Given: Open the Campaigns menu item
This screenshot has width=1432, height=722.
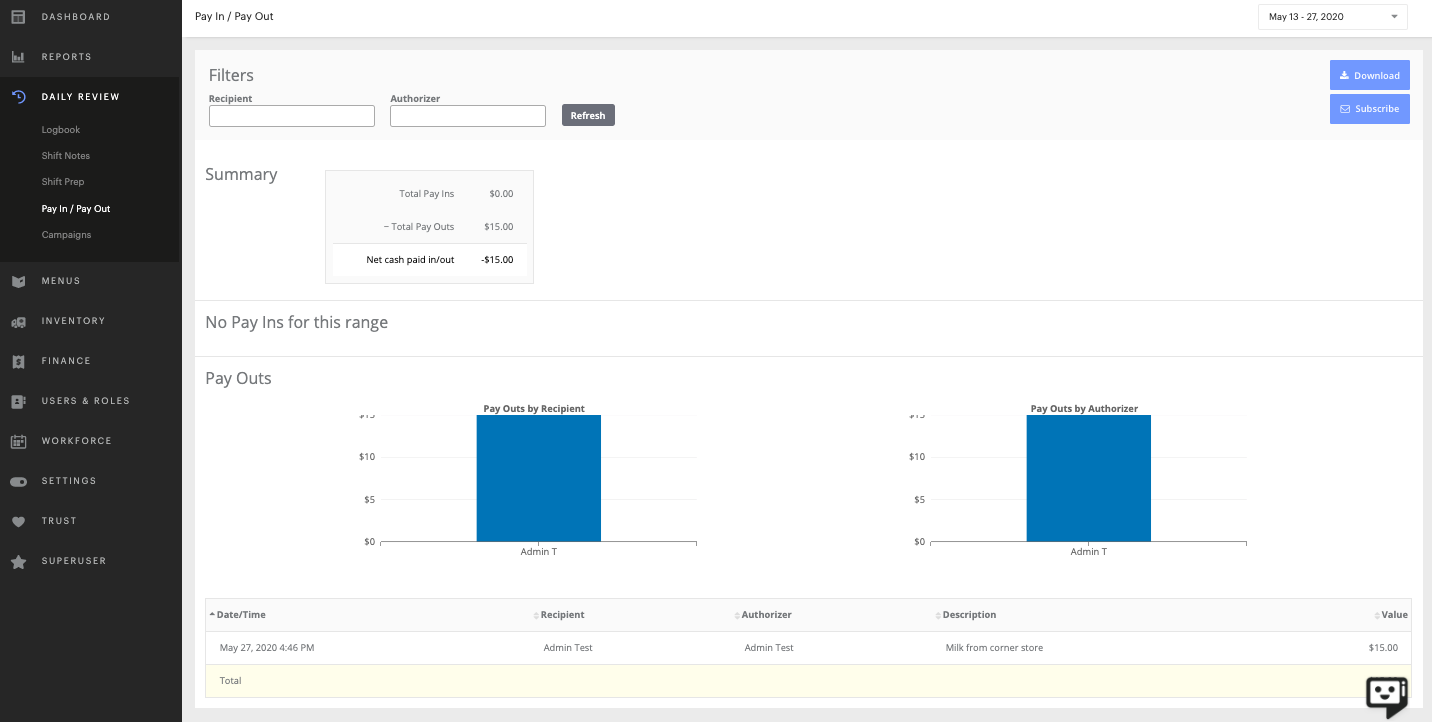Looking at the screenshot, I should point(66,234).
